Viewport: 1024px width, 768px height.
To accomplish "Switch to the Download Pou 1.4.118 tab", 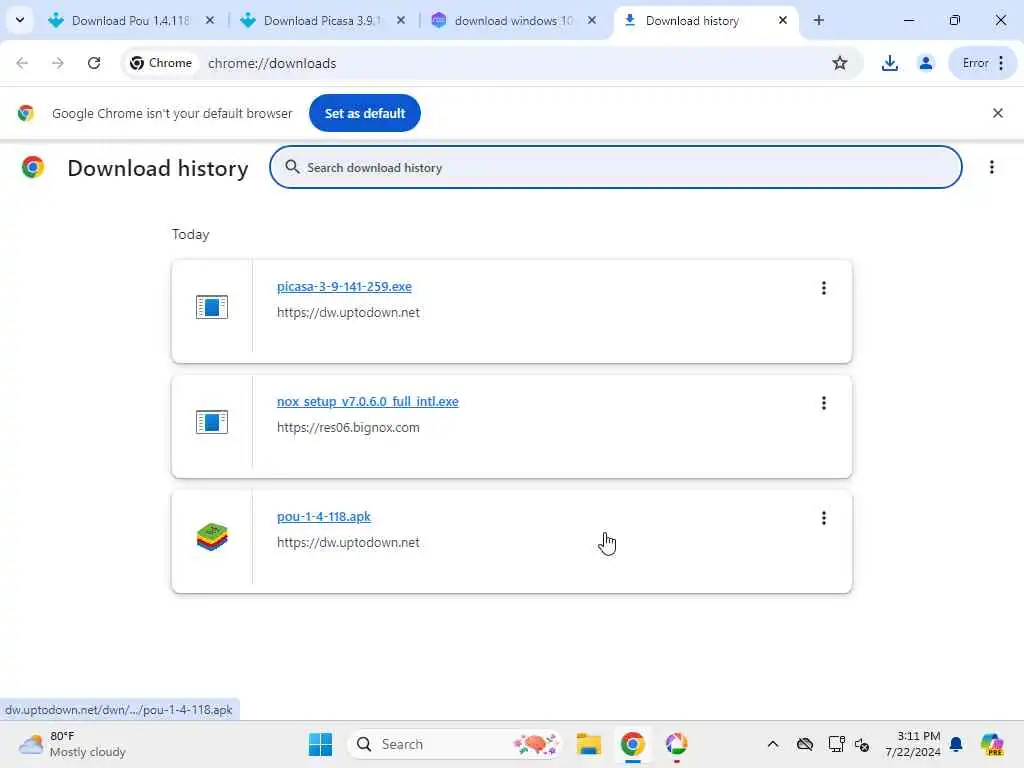I will pyautogui.click(x=130, y=20).
